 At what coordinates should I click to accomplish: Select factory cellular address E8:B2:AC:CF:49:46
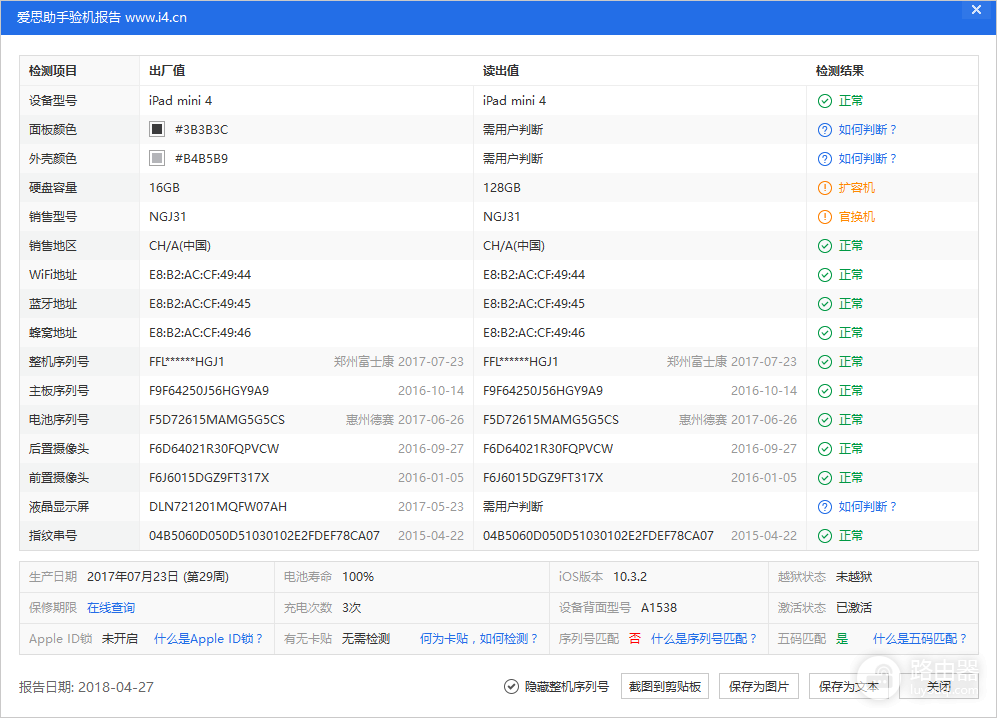tap(200, 333)
